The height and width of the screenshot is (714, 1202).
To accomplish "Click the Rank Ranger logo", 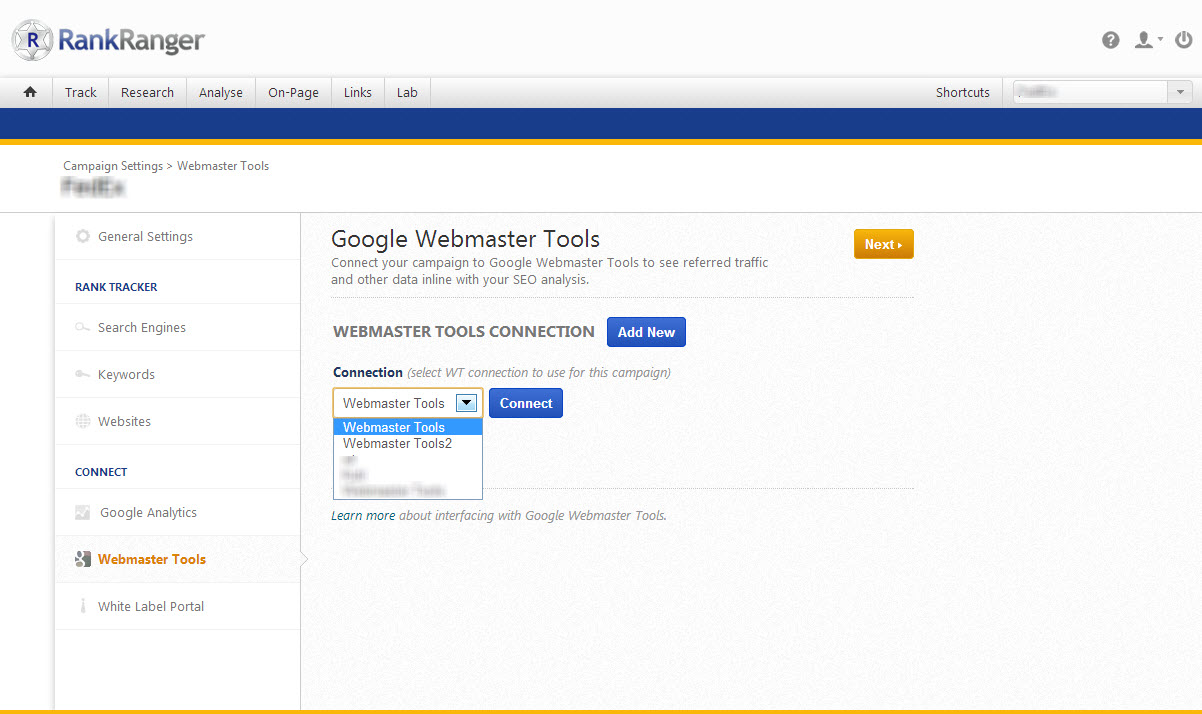I will pos(108,40).
